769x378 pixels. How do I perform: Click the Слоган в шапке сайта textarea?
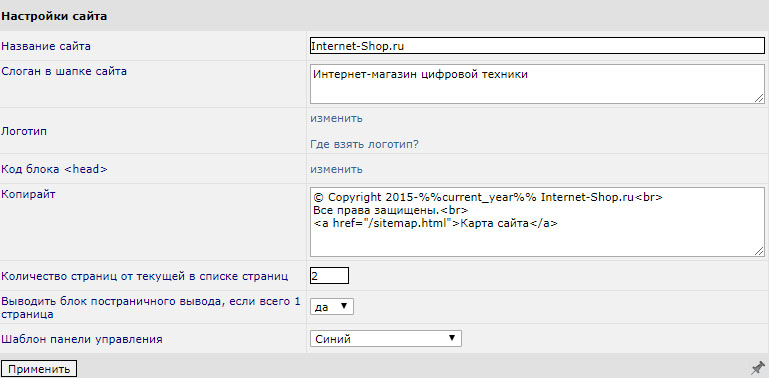(537, 84)
